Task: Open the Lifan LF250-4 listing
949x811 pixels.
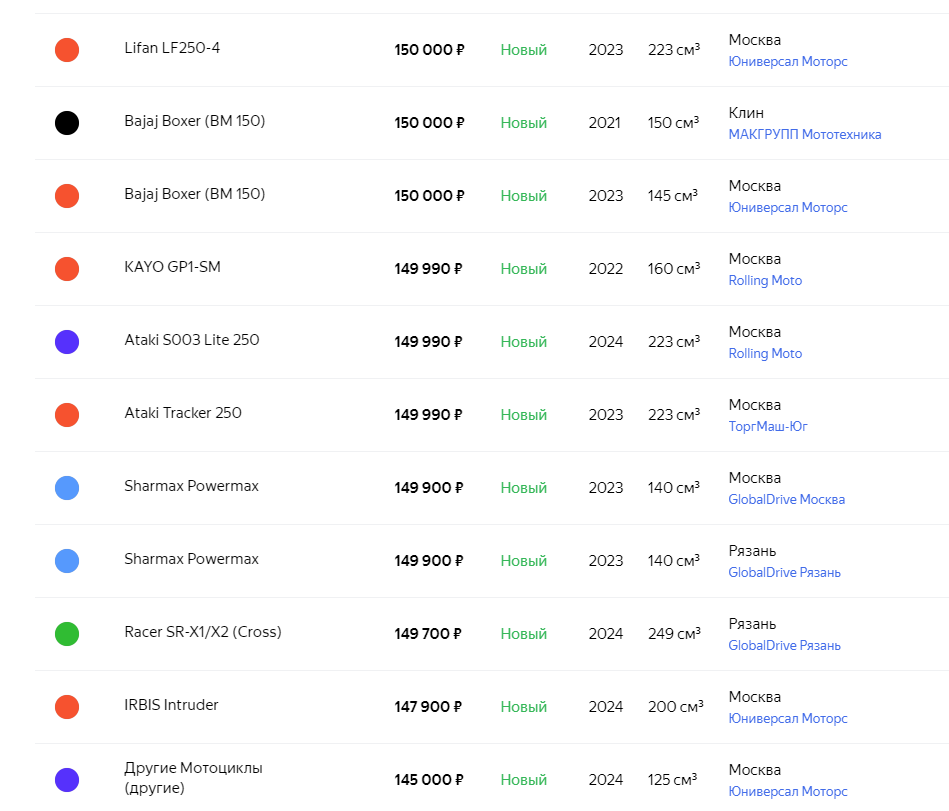Action: tap(172, 48)
